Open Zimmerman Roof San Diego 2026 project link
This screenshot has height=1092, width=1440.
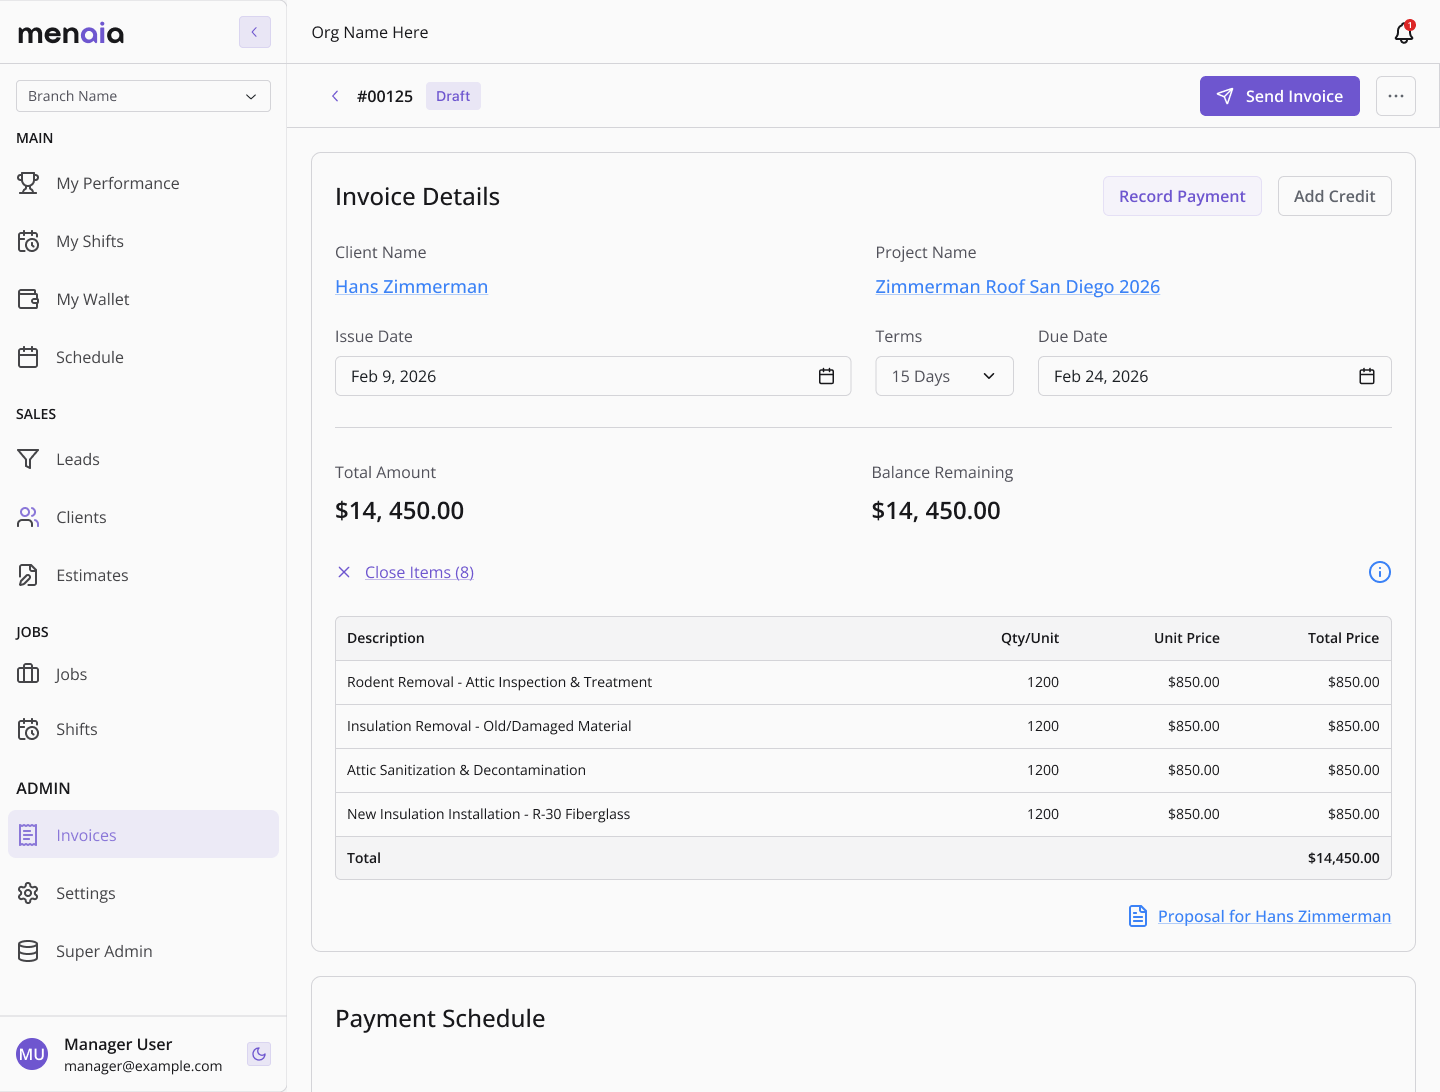[1017, 287]
